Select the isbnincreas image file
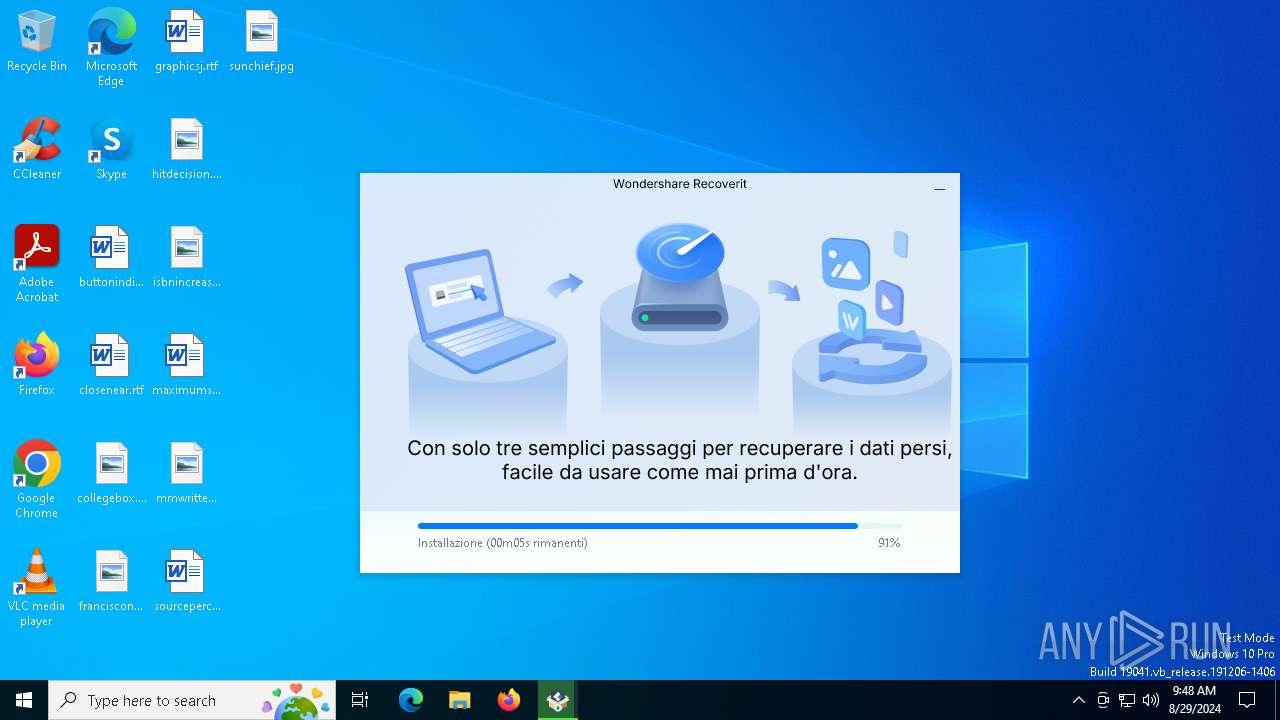The height and width of the screenshot is (720, 1280). tap(186, 258)
